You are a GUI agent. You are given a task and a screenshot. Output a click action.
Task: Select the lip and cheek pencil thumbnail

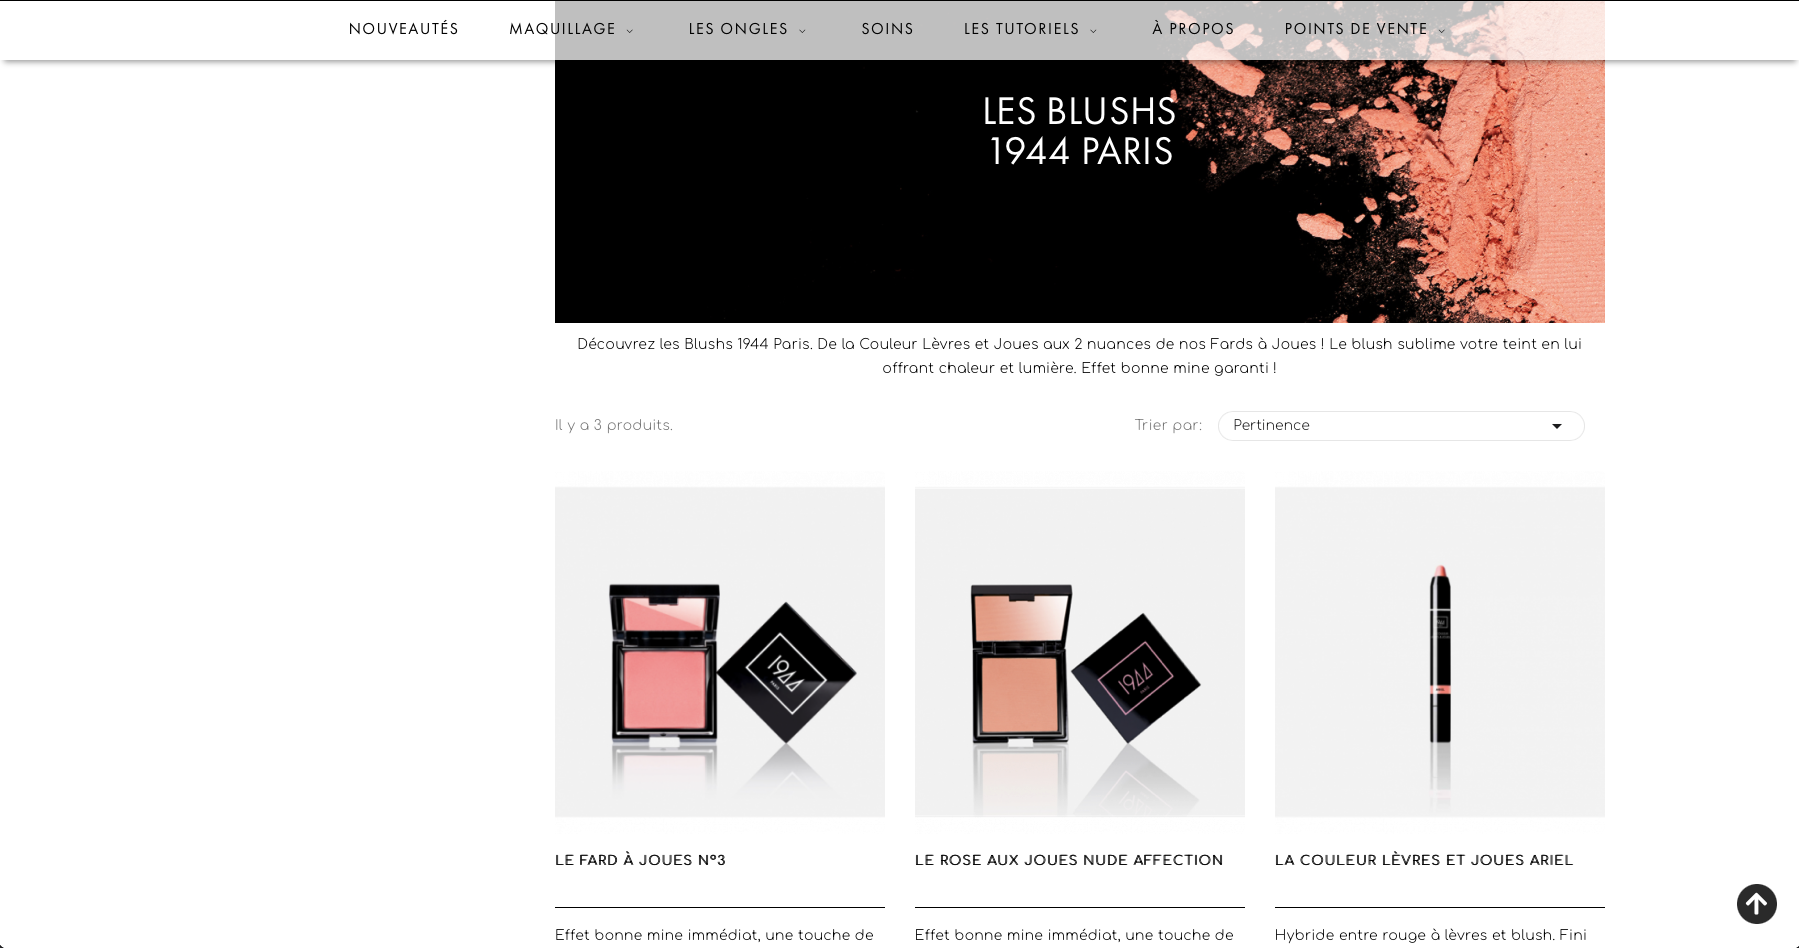click(x=1440, y=652)
